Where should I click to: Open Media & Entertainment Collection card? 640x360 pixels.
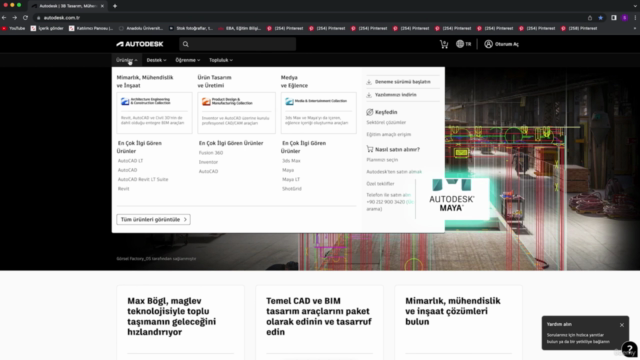click(x=318, y=113)
